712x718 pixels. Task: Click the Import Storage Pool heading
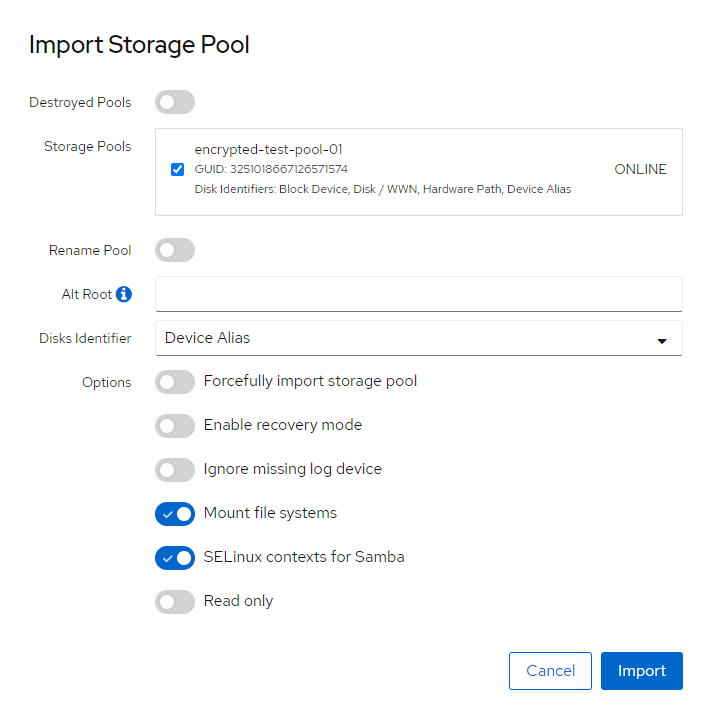139,45
